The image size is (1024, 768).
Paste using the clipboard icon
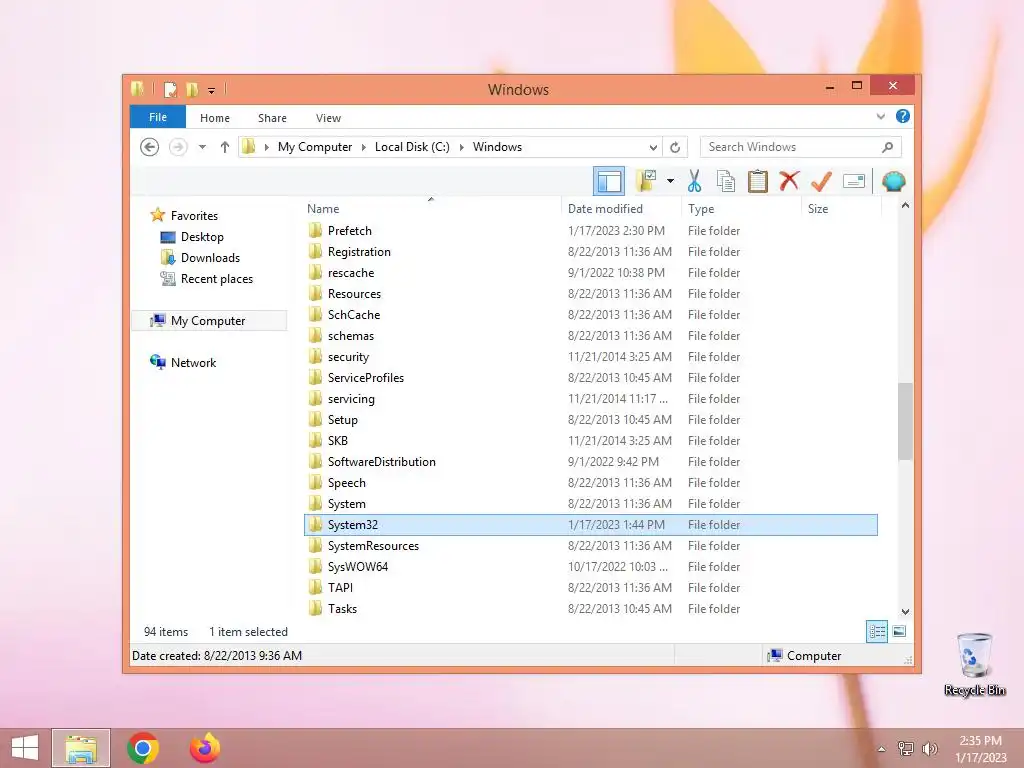758,181
